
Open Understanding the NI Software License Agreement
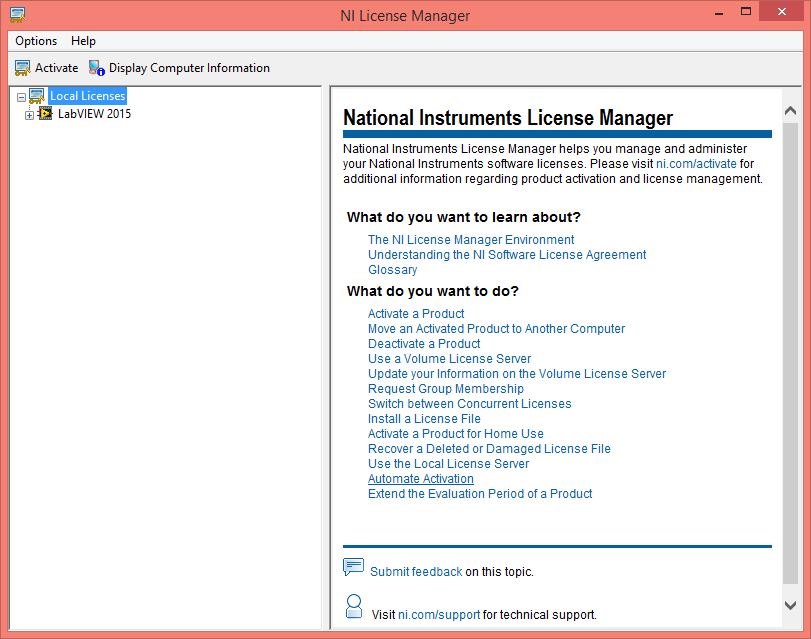[x=507, y=255]
